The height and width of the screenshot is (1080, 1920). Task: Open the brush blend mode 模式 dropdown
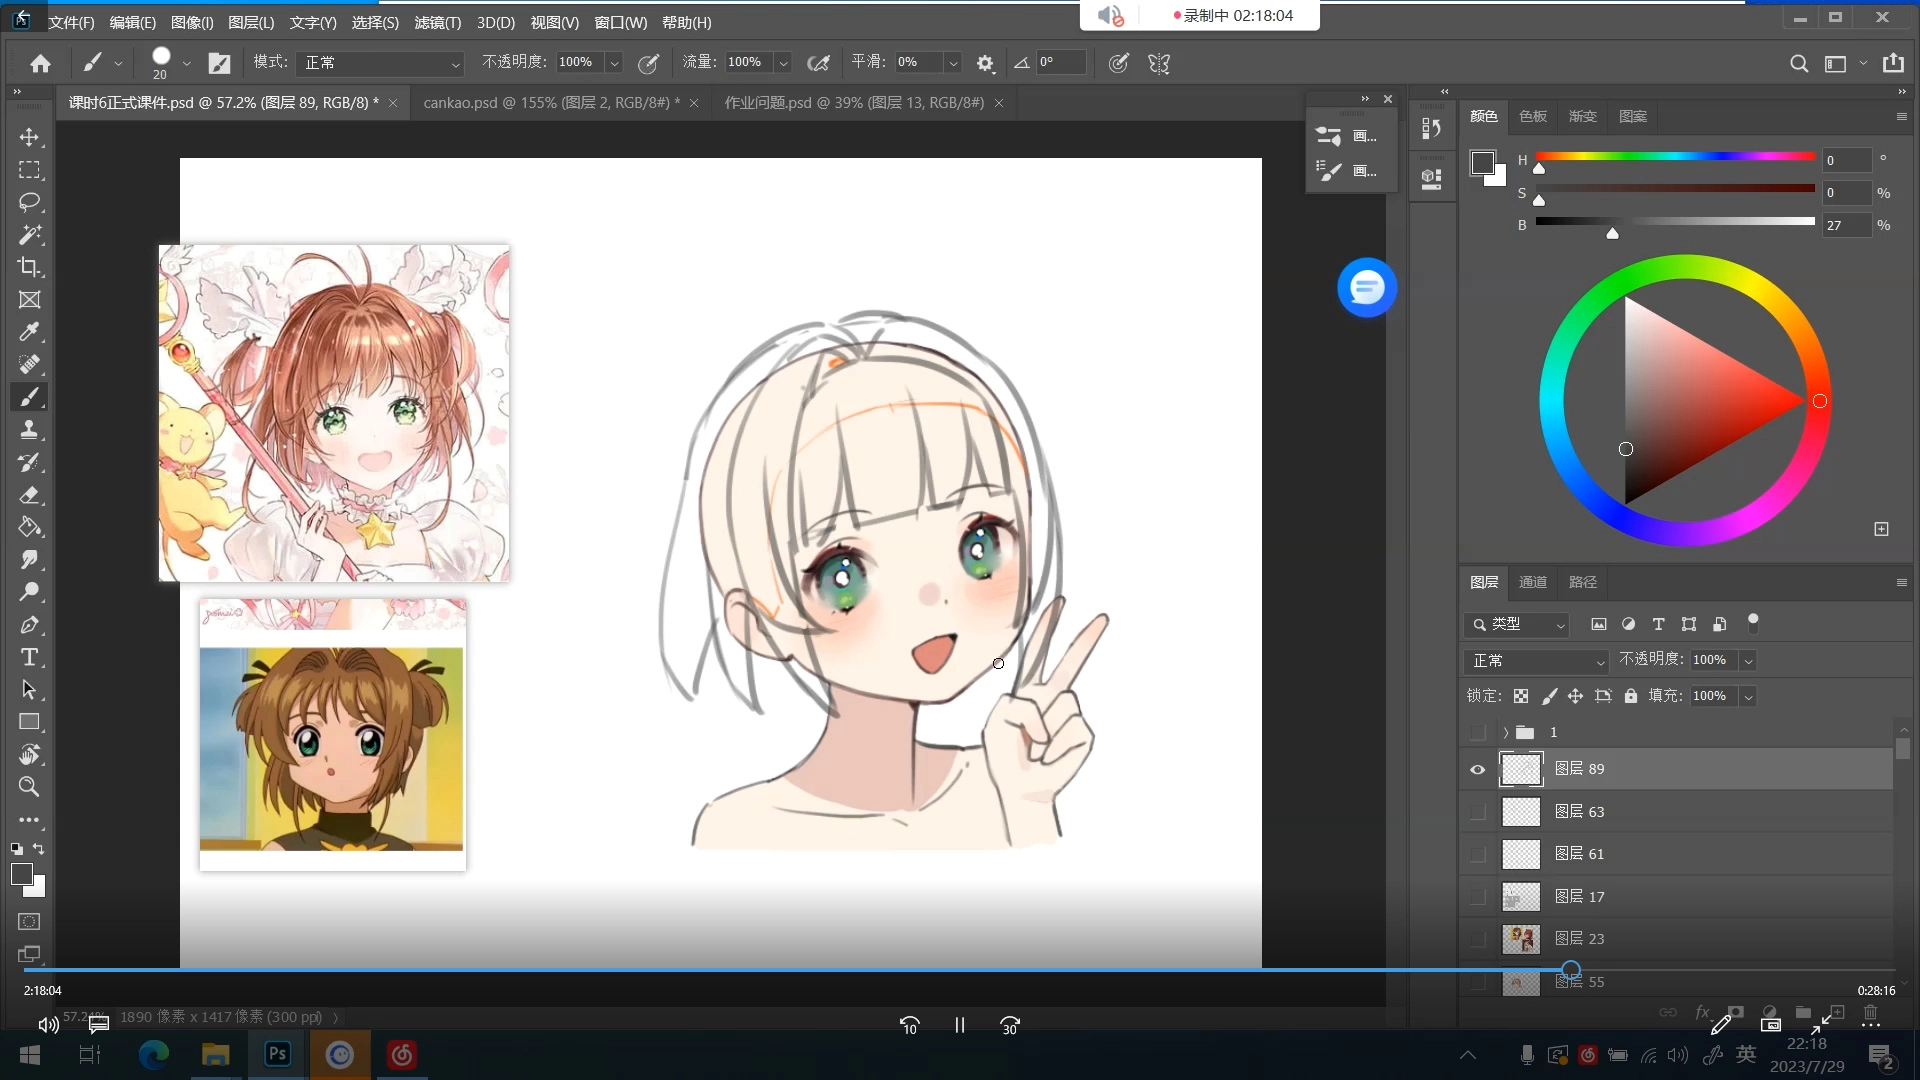380,63
